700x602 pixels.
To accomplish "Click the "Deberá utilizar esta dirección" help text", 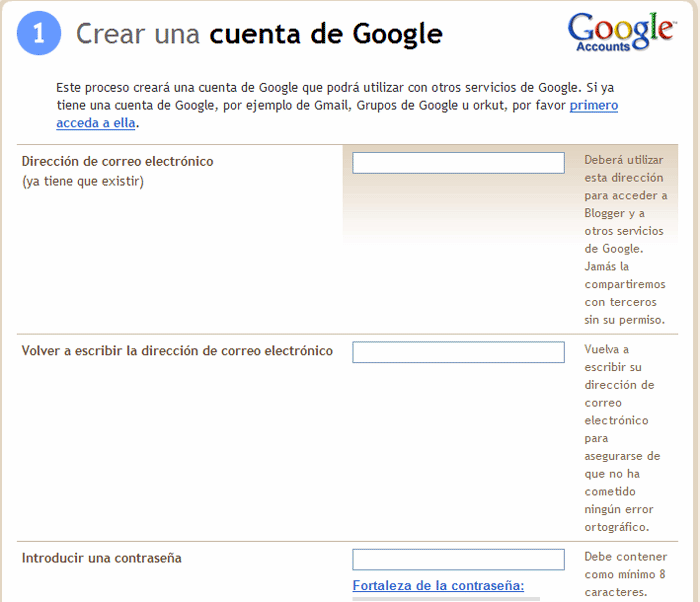I will coord(624,168).
